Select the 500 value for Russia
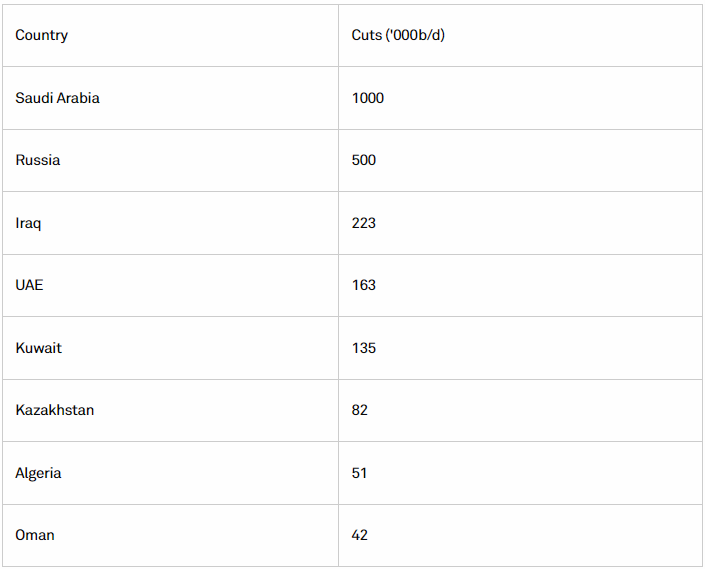The image size is (705, 569). click(x=520, y=160)
